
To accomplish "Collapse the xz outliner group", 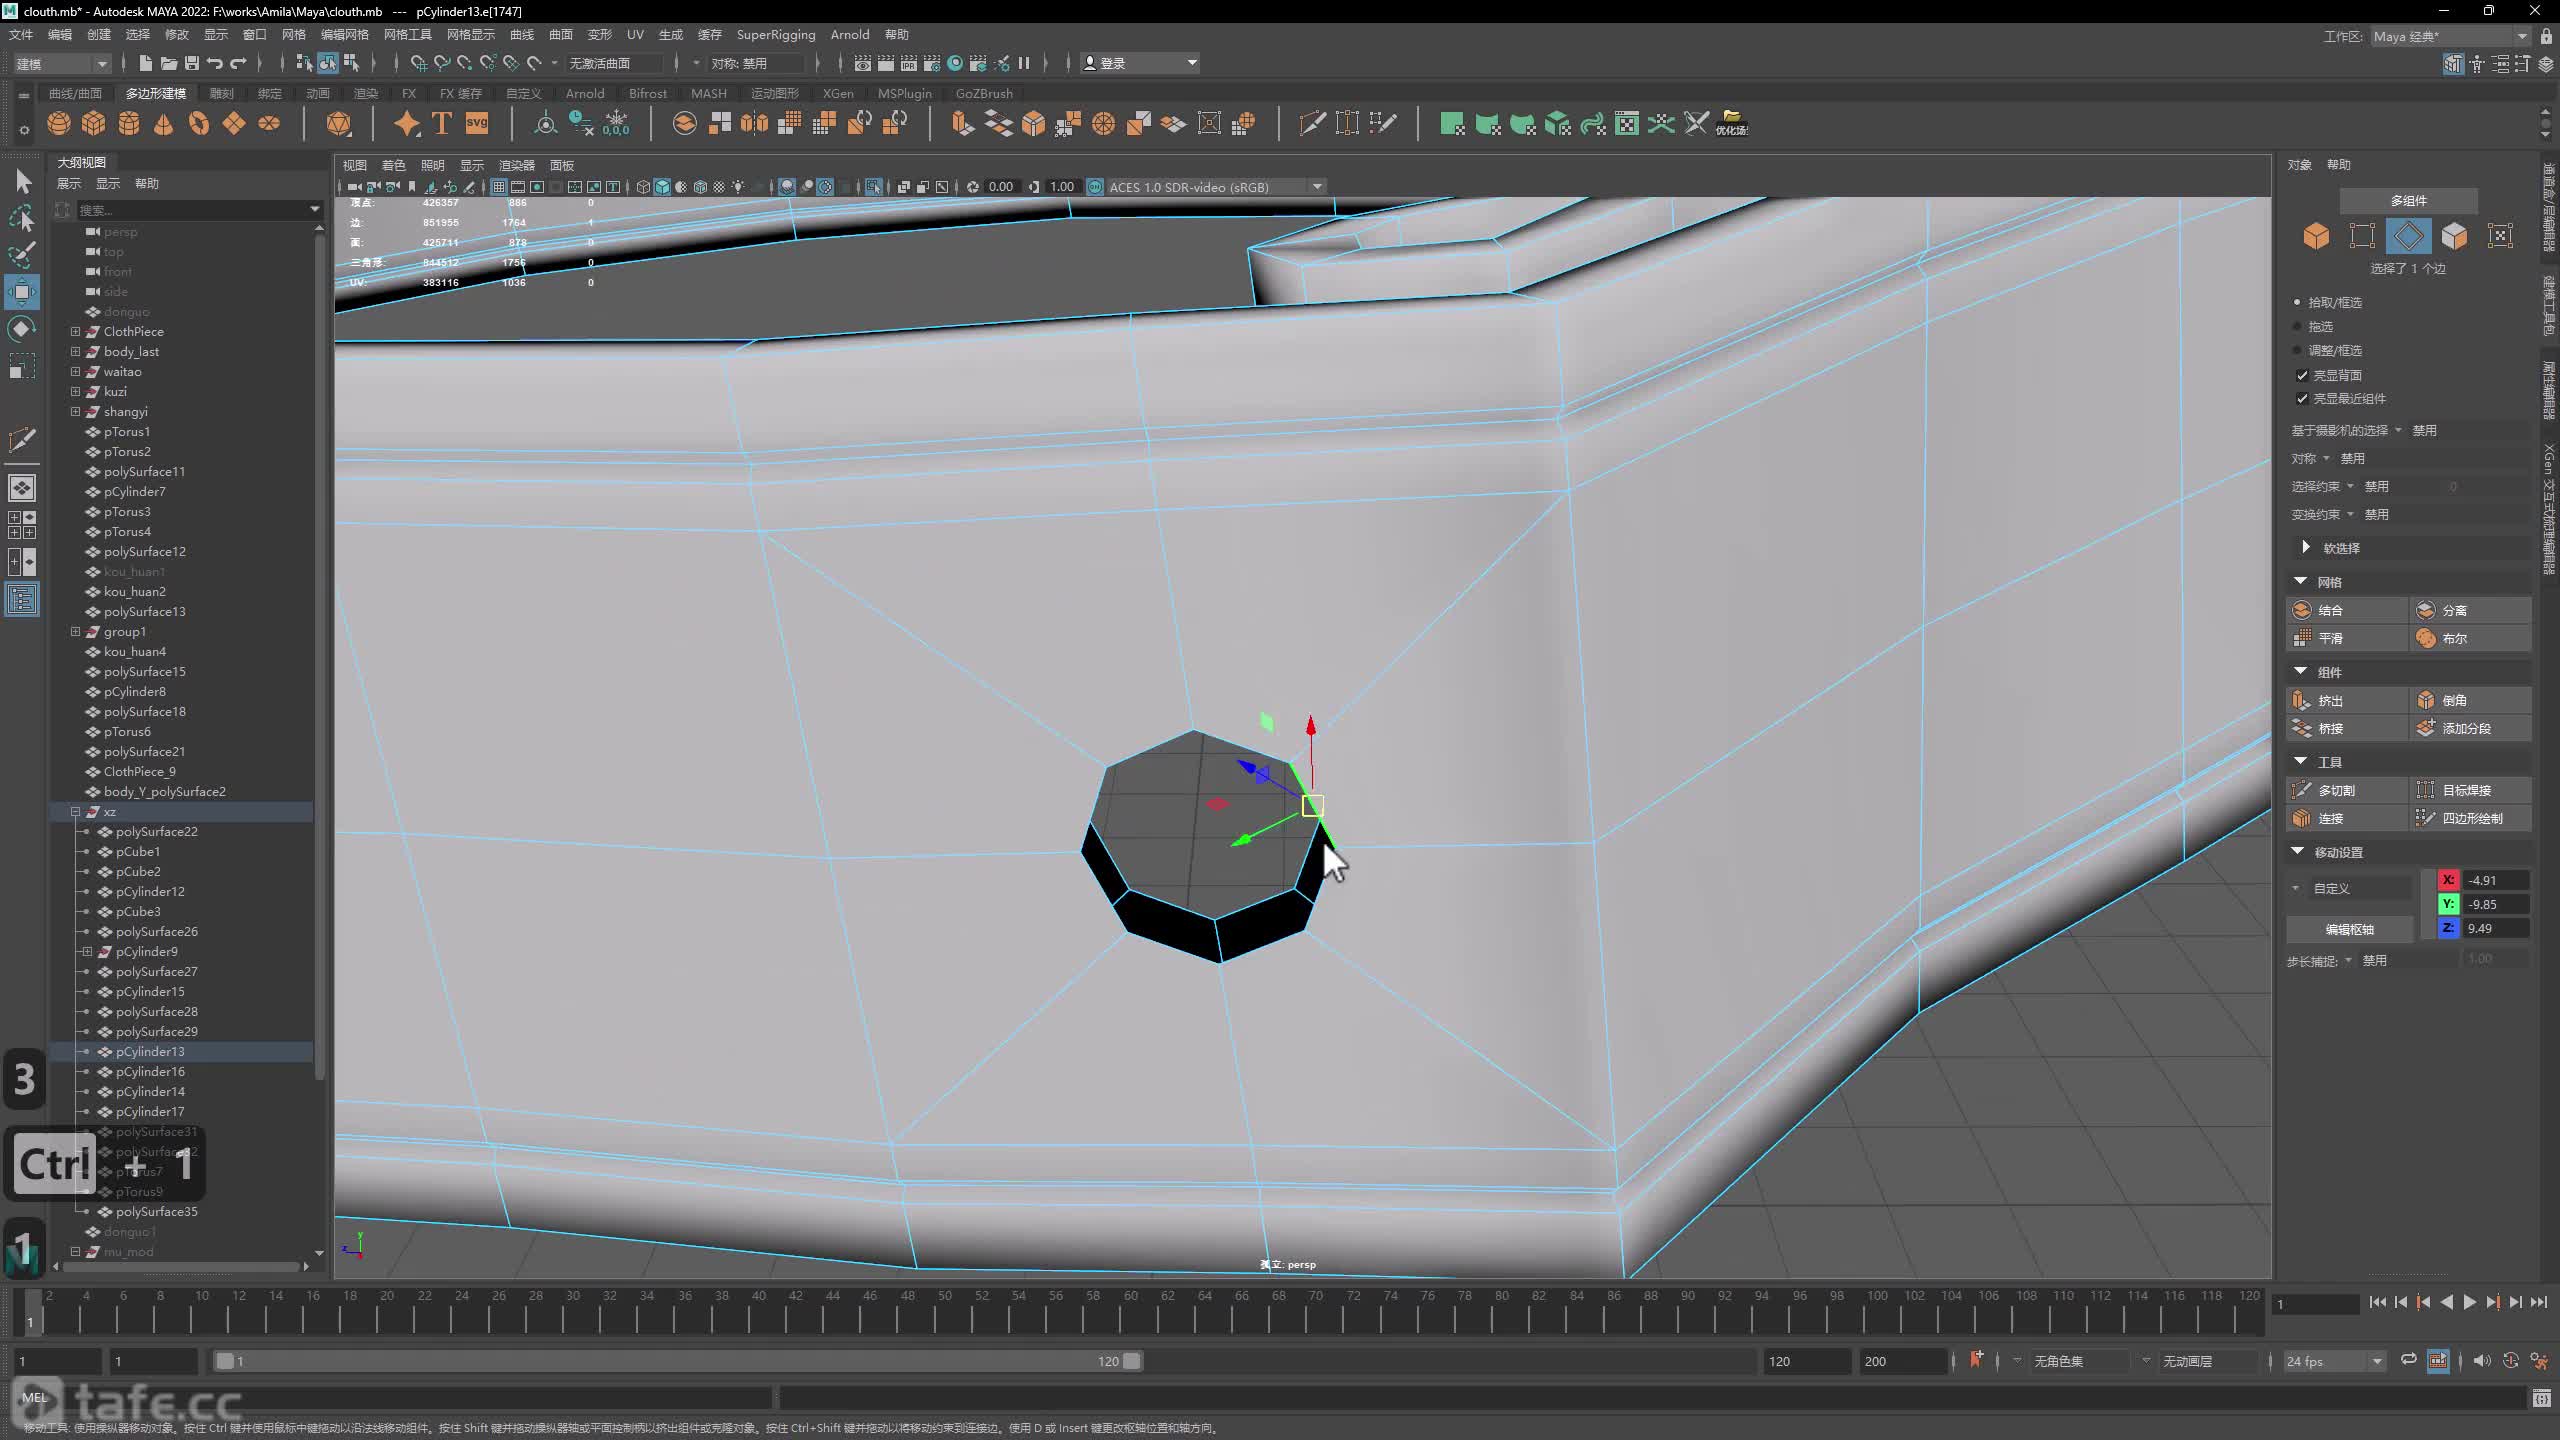I will click(x=75, y=811).
